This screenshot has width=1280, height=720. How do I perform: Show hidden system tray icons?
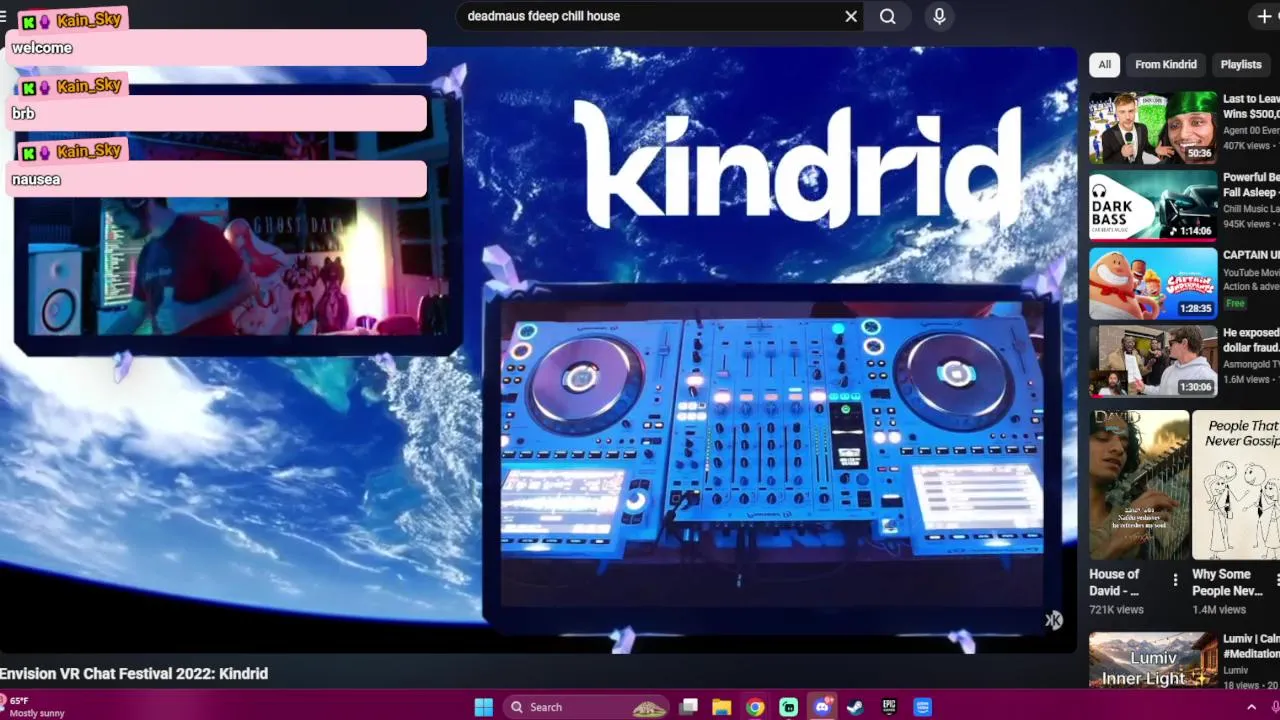(1251, 707)
